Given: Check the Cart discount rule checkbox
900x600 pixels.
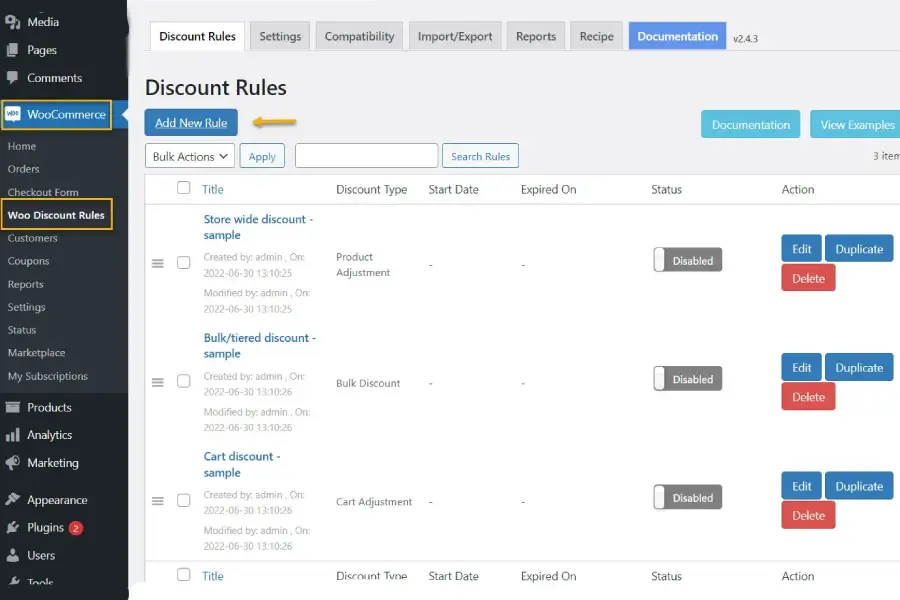Looking at the screenshot, I should point(184,500).
